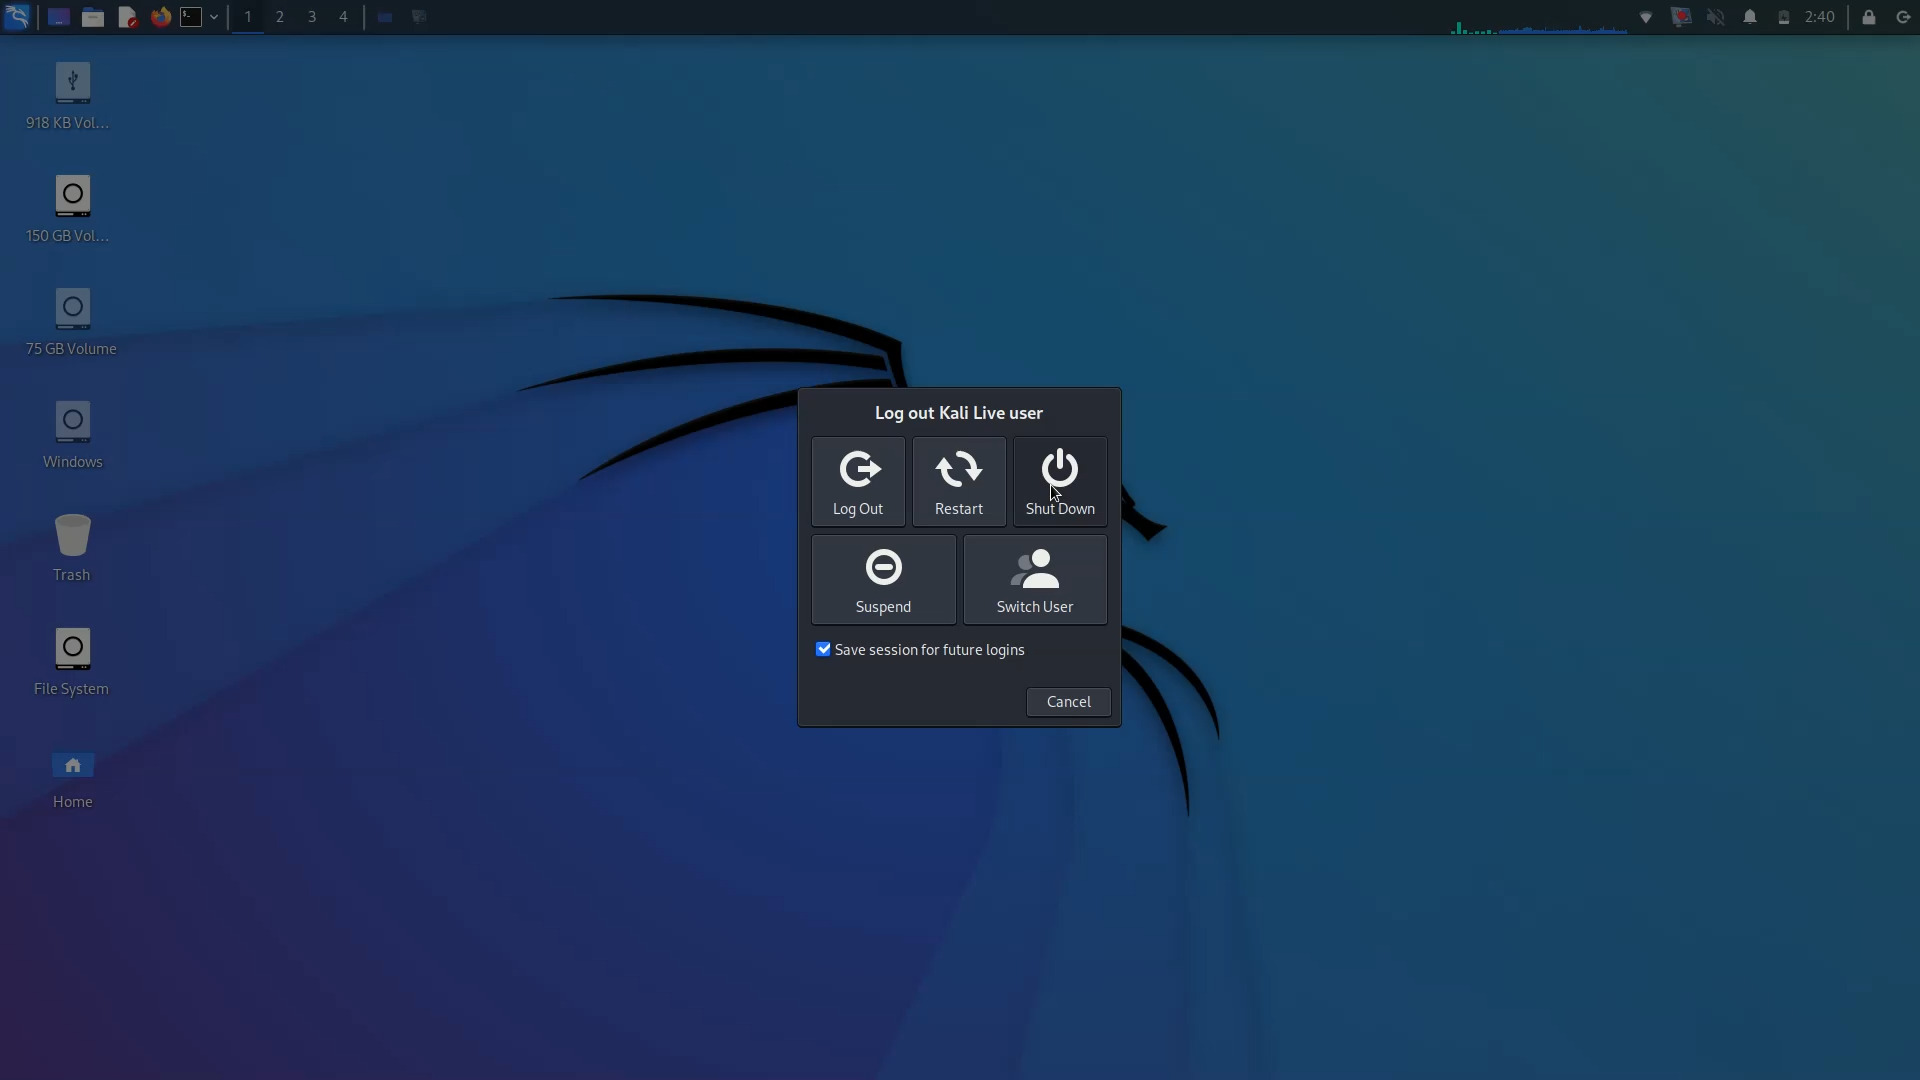Viewport: 1920px width, 1080px height.
Task: Suspend the system from the dialog
Action: coord(883,580)
